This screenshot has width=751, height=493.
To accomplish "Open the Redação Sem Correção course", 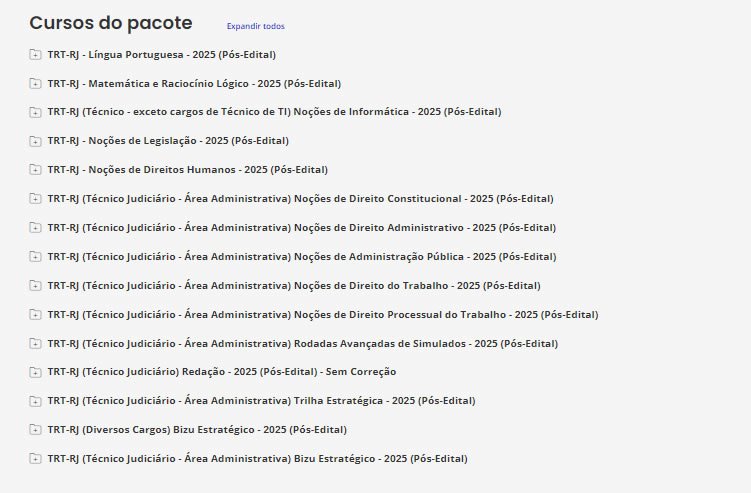I will [x=221, y=372].
